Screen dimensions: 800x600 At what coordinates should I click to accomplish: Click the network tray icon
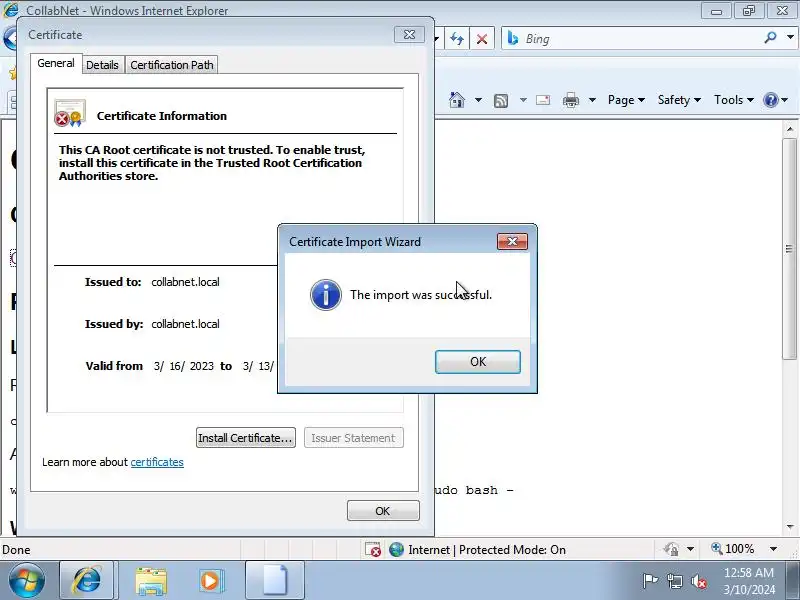(674, 581)
